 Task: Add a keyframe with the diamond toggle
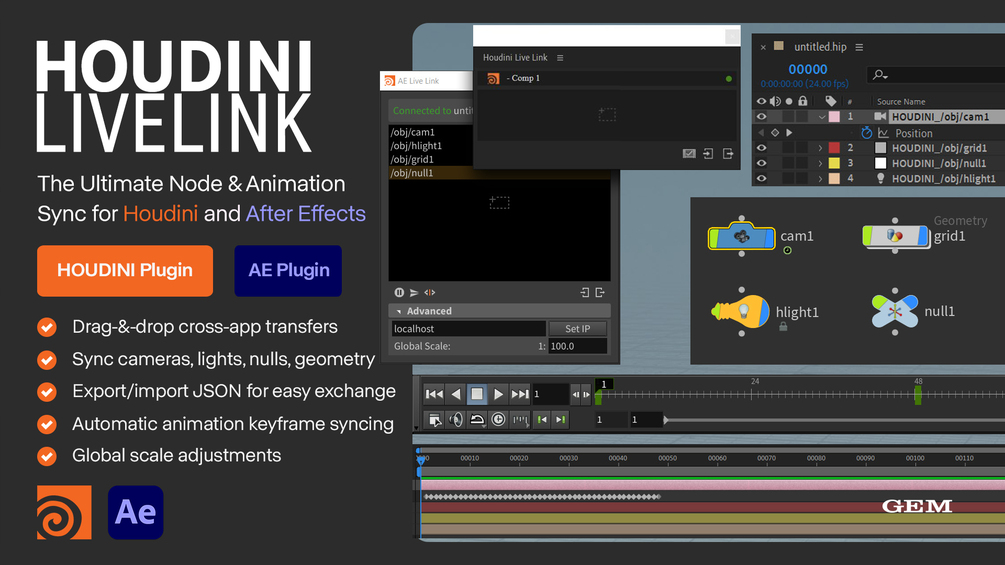pyautogui.click(x=775, y=133)
